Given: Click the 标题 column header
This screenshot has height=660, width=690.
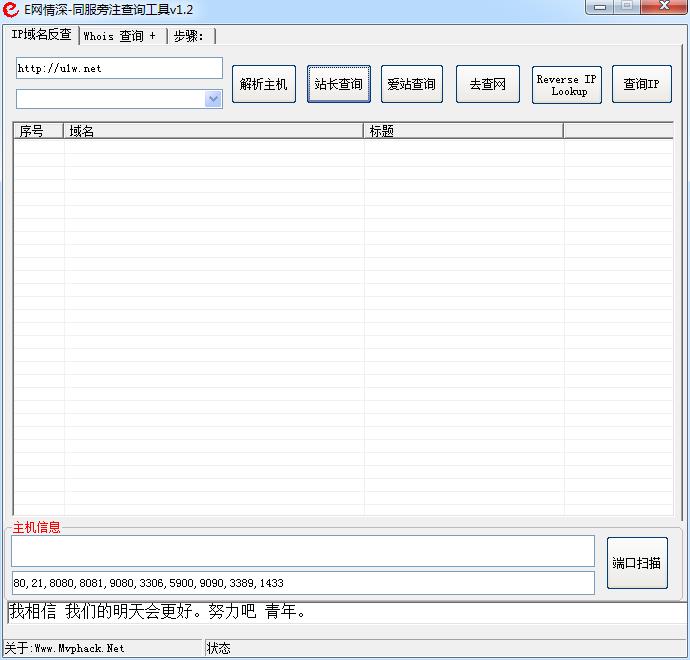Looking at the screenshot, I should coord(463,131).
